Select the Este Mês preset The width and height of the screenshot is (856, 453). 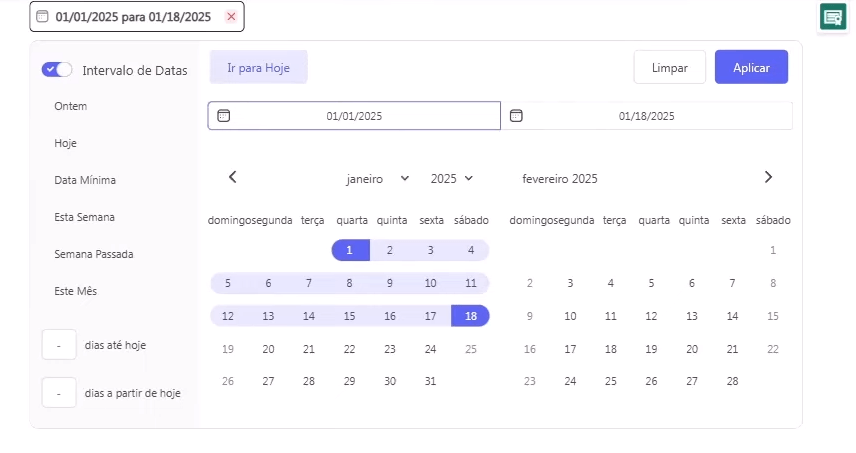pyautogui.click(x=76, y=291)
